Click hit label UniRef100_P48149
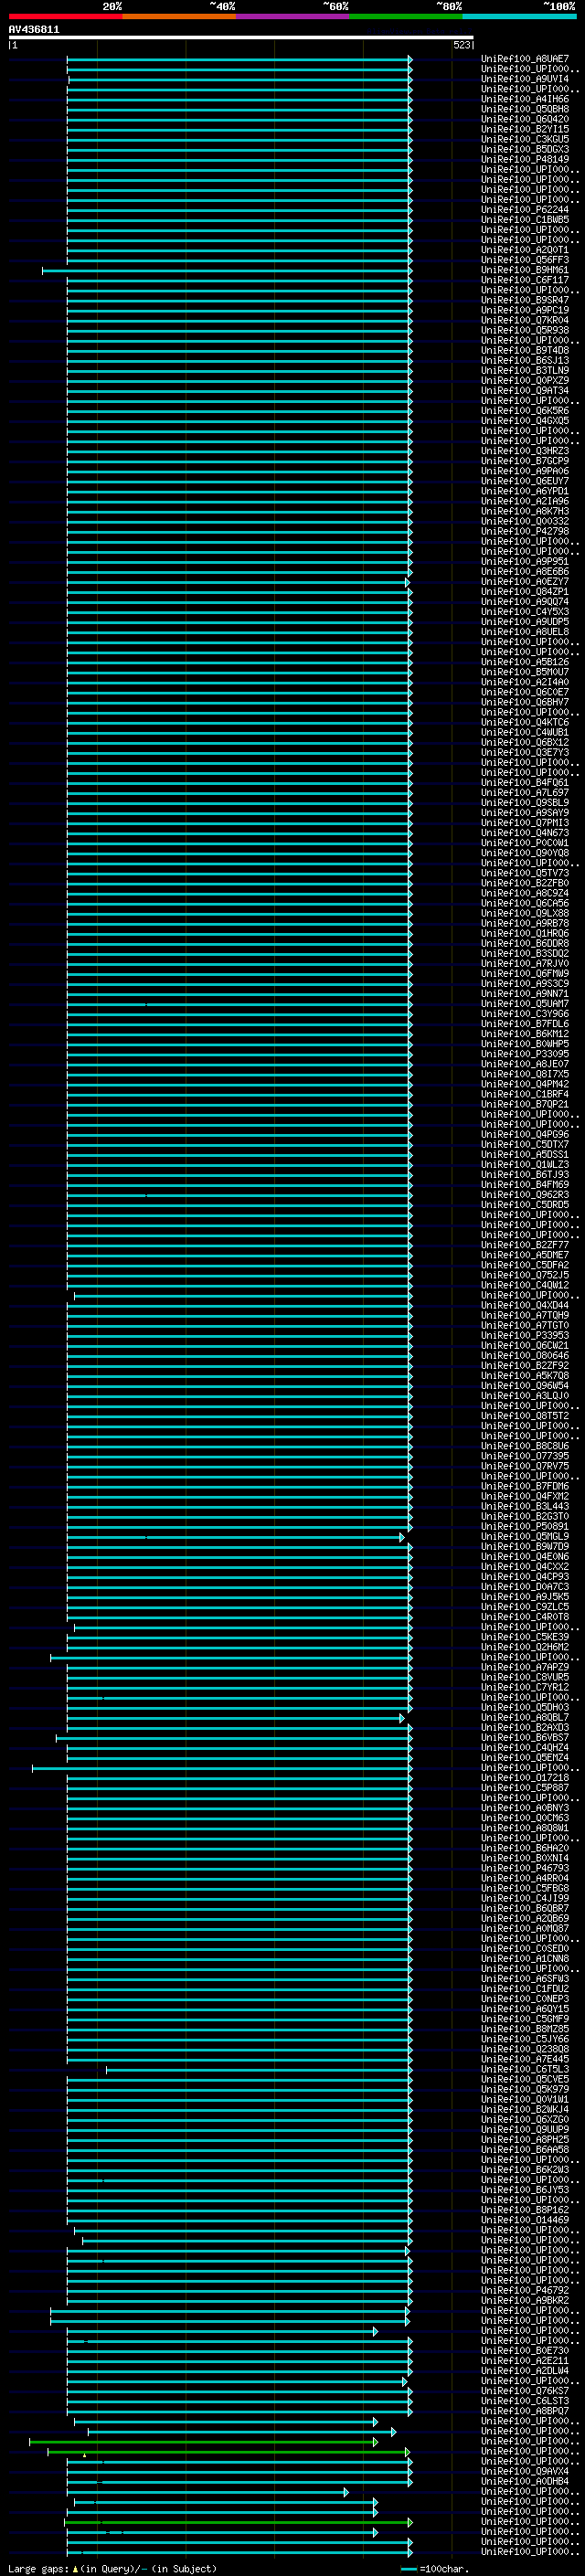585x2576 pixels. tap(525, 159)
